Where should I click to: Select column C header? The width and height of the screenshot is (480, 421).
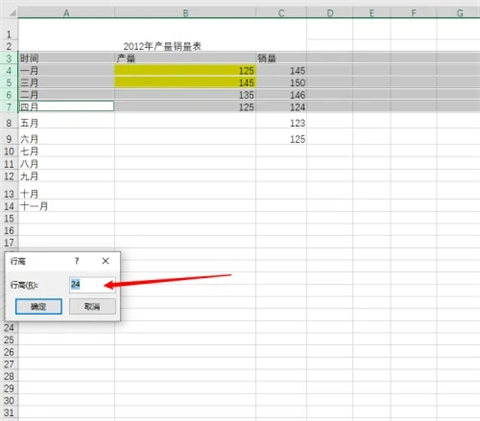tap(281, 13)
